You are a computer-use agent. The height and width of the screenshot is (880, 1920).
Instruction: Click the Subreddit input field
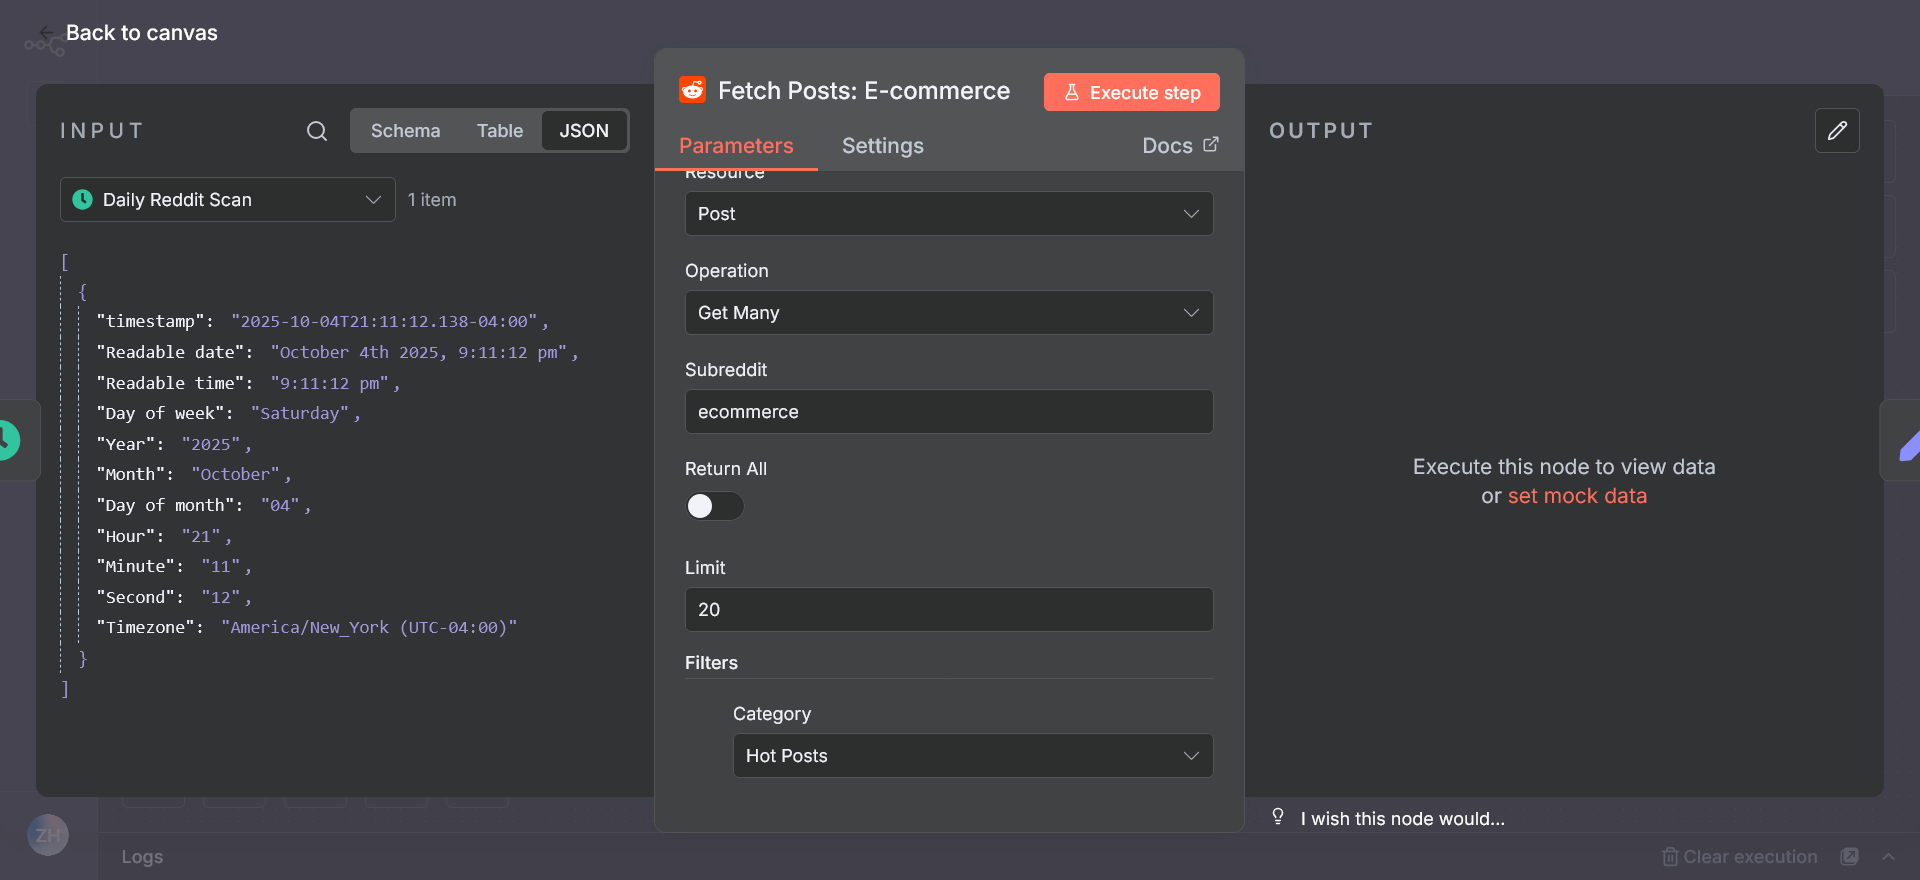948,412
